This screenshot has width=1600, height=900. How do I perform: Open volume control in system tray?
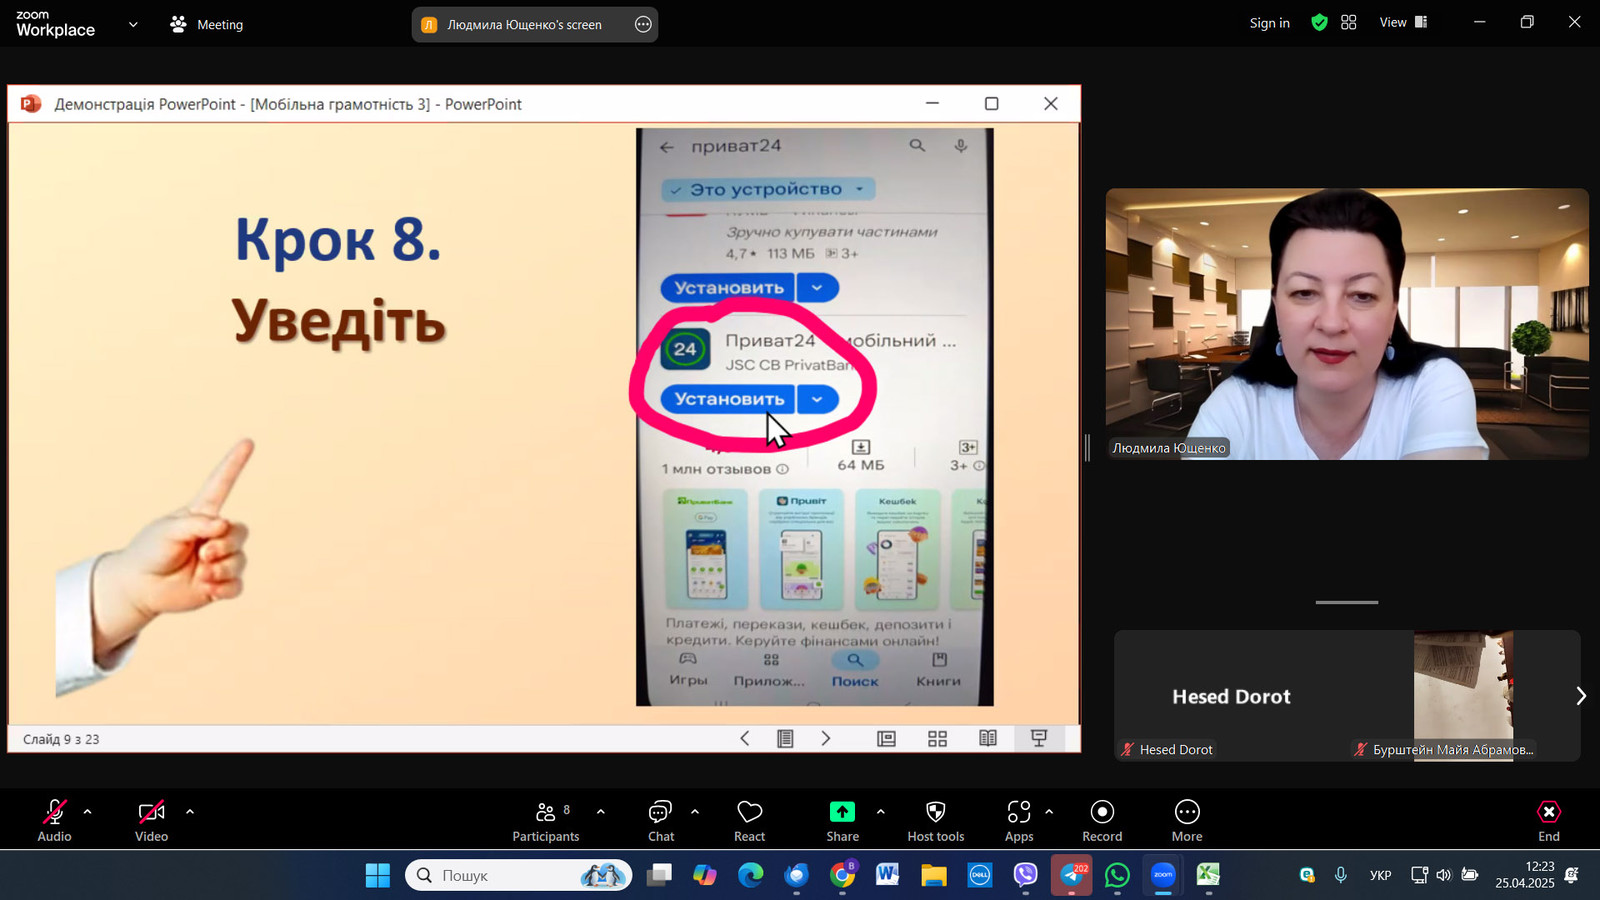click(x=1443, y=875)
